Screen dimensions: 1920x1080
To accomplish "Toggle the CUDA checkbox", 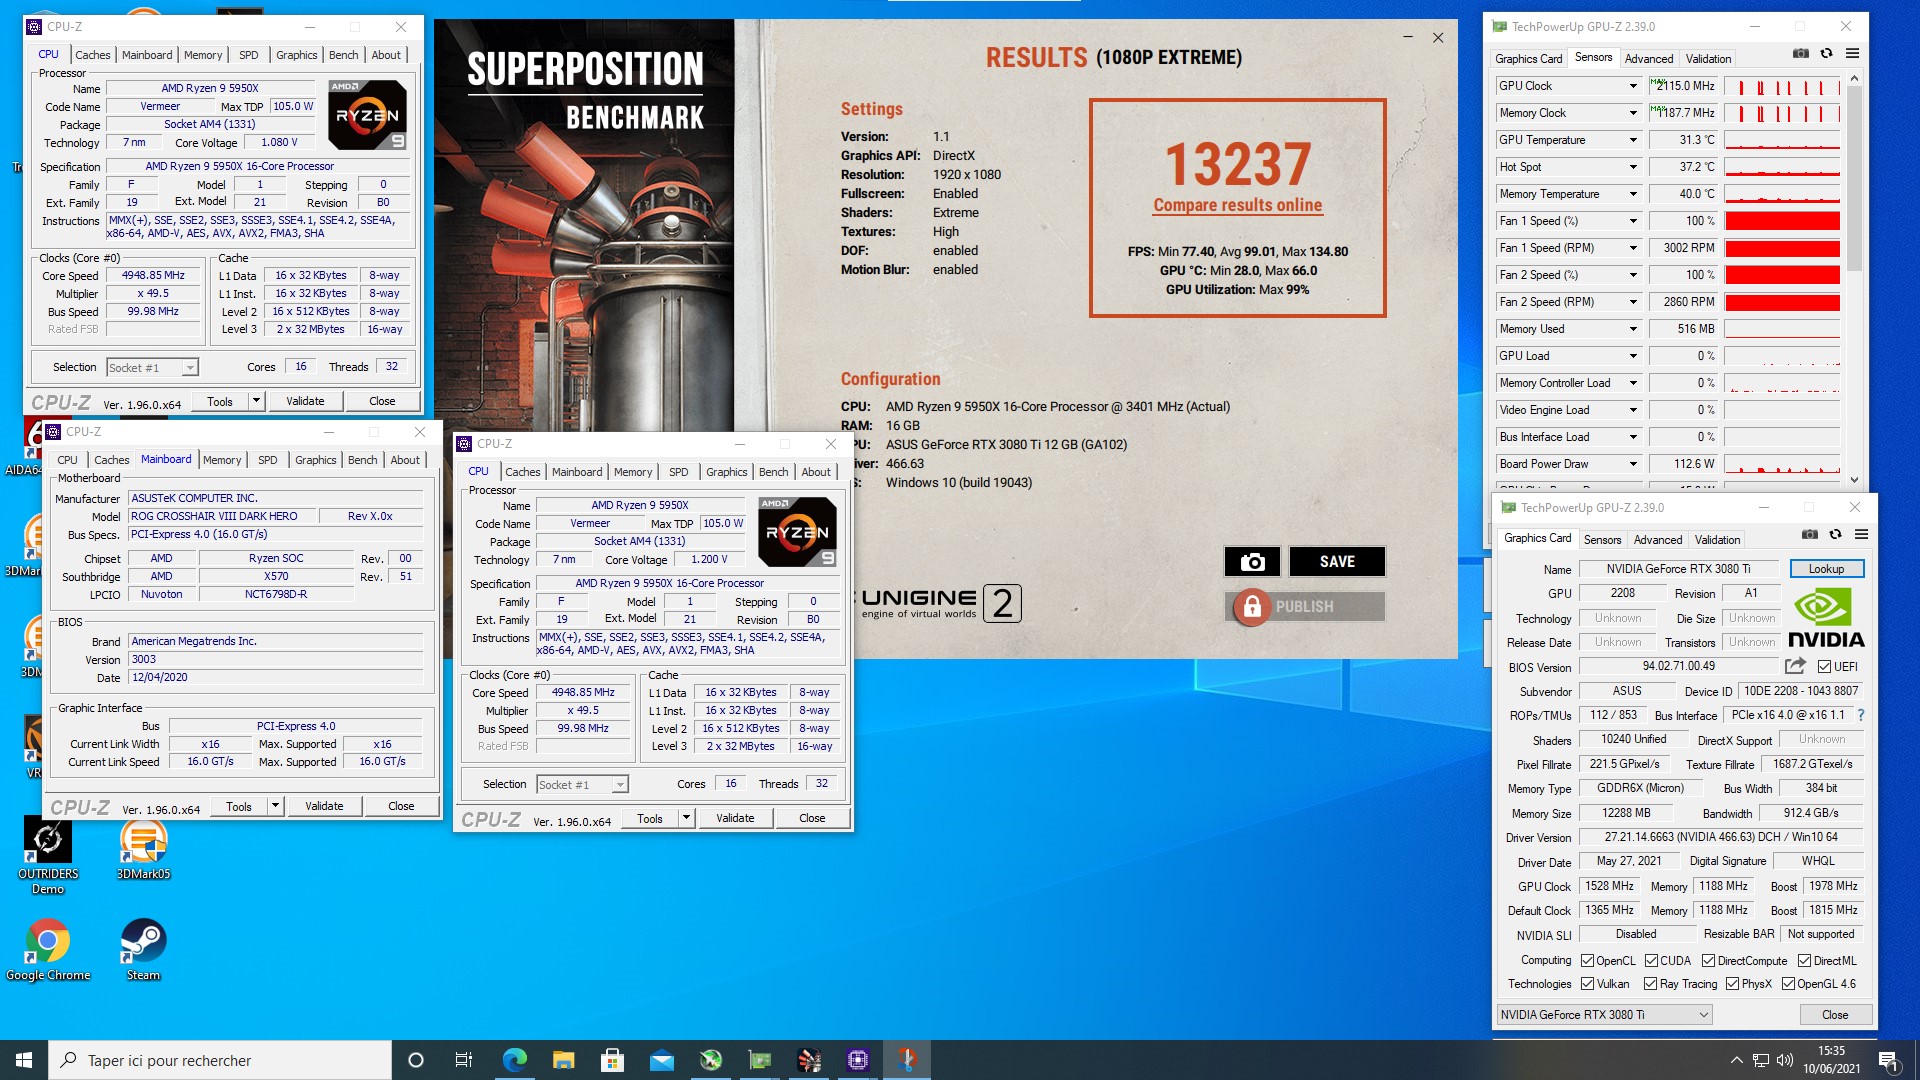I will coord(1651,961).
